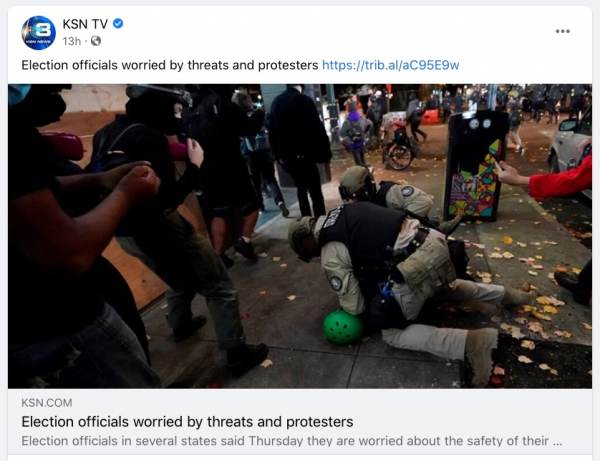Click the colorful art kiosk in the photo
Viewport: 600px width, 461px height.
476,166
